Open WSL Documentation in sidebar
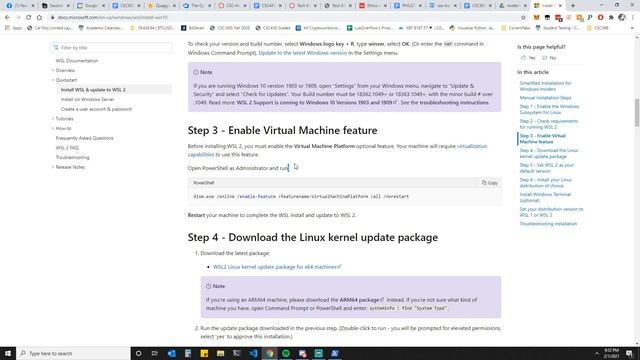The width and height of the screenshot is (640, 360). click(x=77, y=61)
